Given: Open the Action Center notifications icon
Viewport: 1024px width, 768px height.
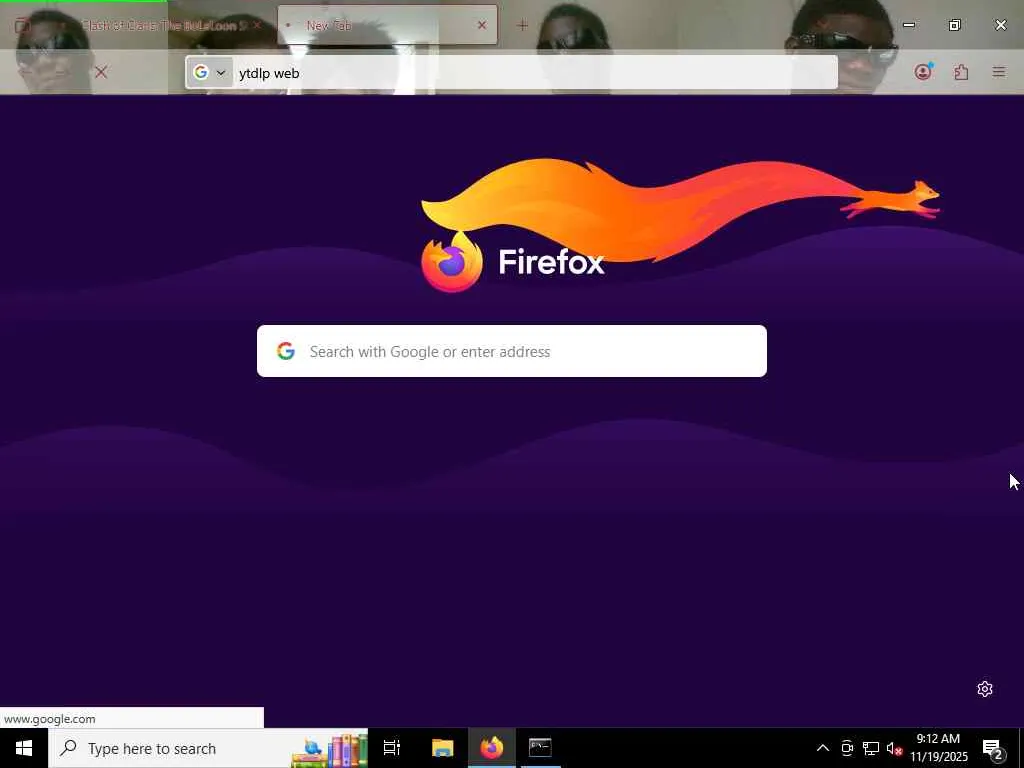Looking at the screenshot, I should click(993, 749).
